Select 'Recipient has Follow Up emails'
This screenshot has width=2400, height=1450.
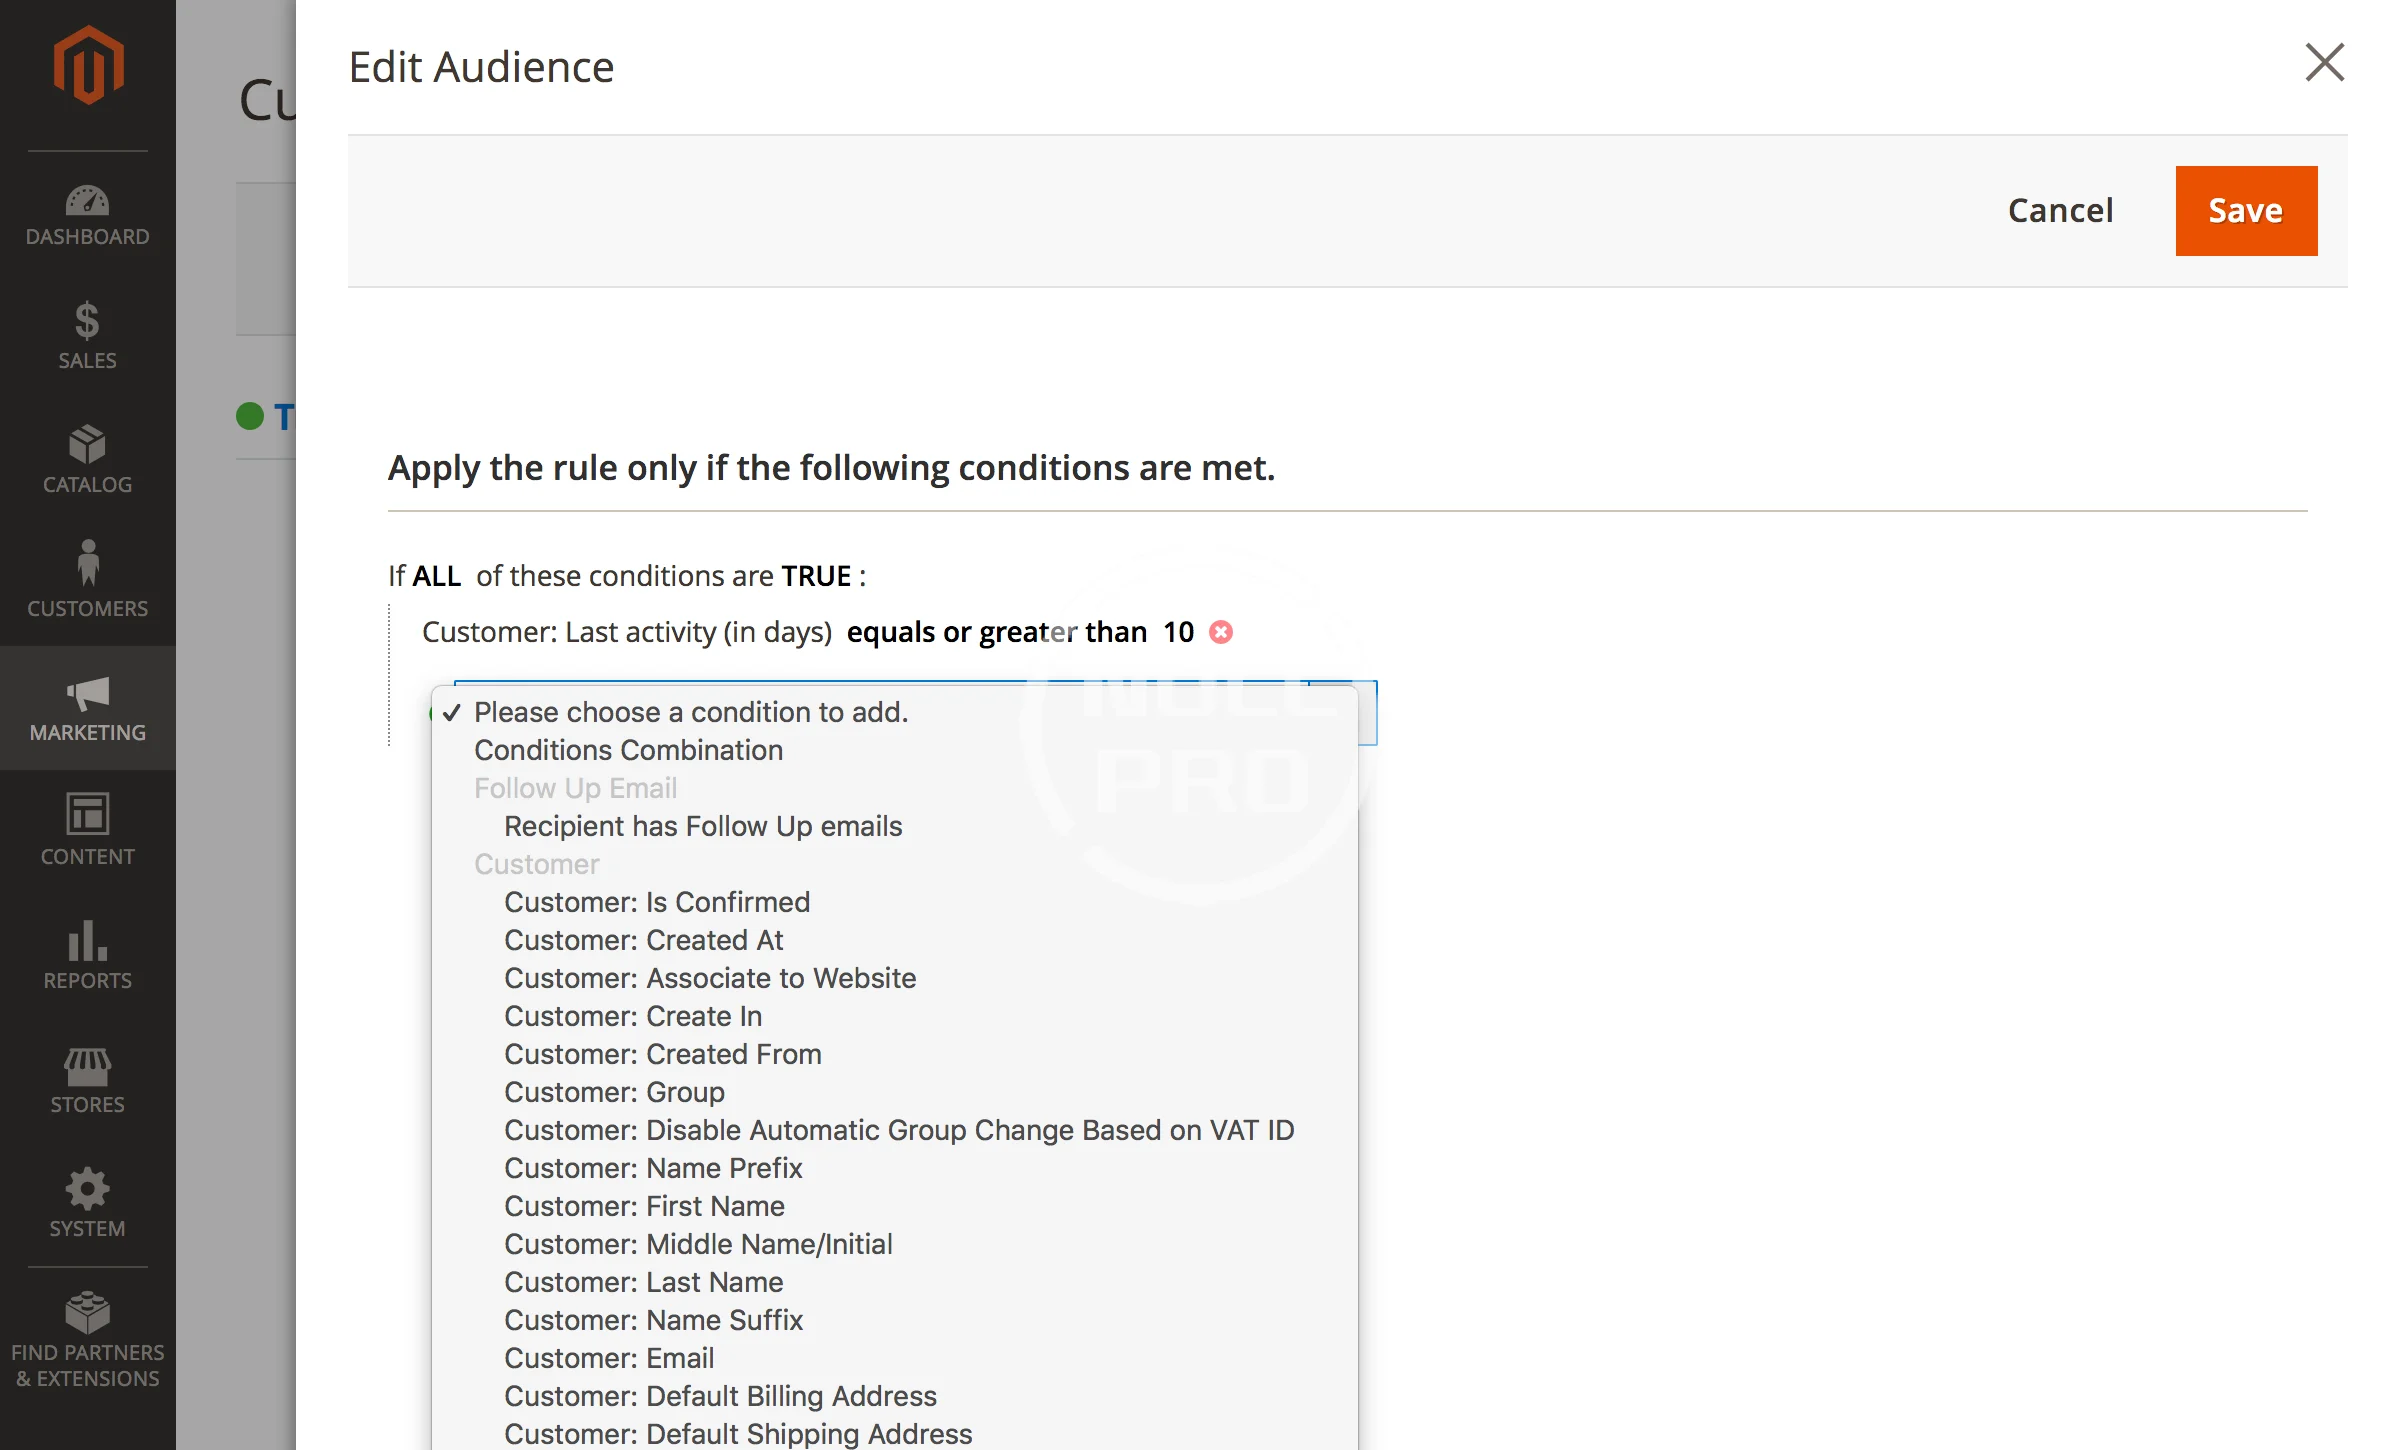coord(703,826)
